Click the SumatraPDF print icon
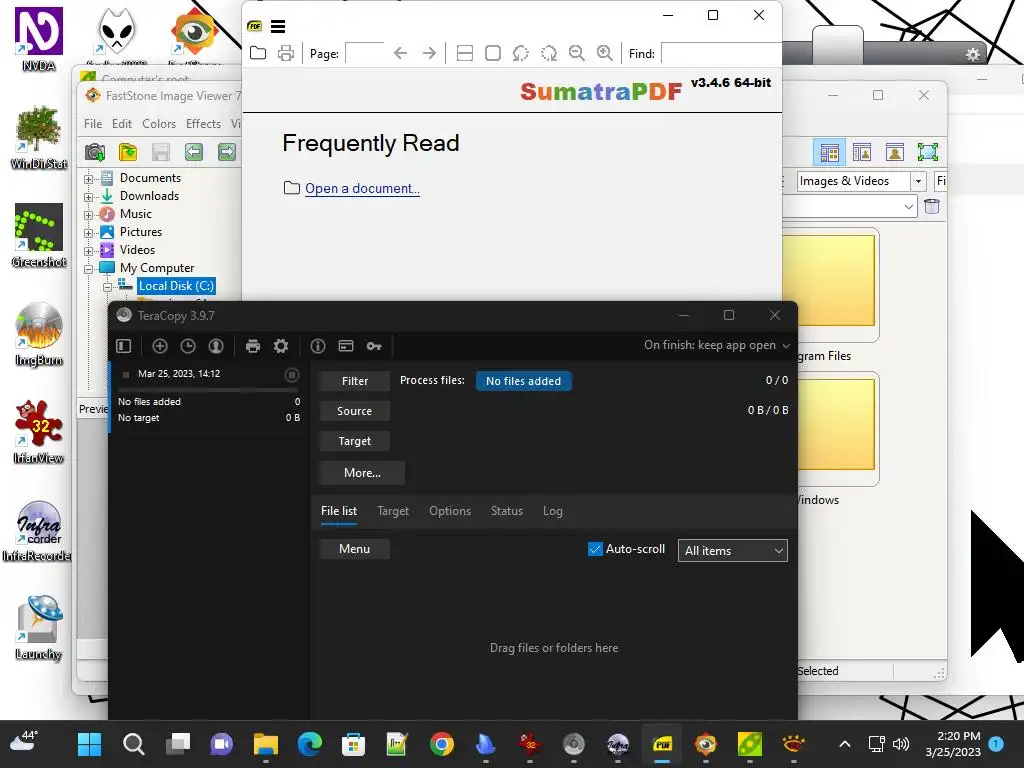The height and width of the screenshot is (768, 1024). (286, 53)
